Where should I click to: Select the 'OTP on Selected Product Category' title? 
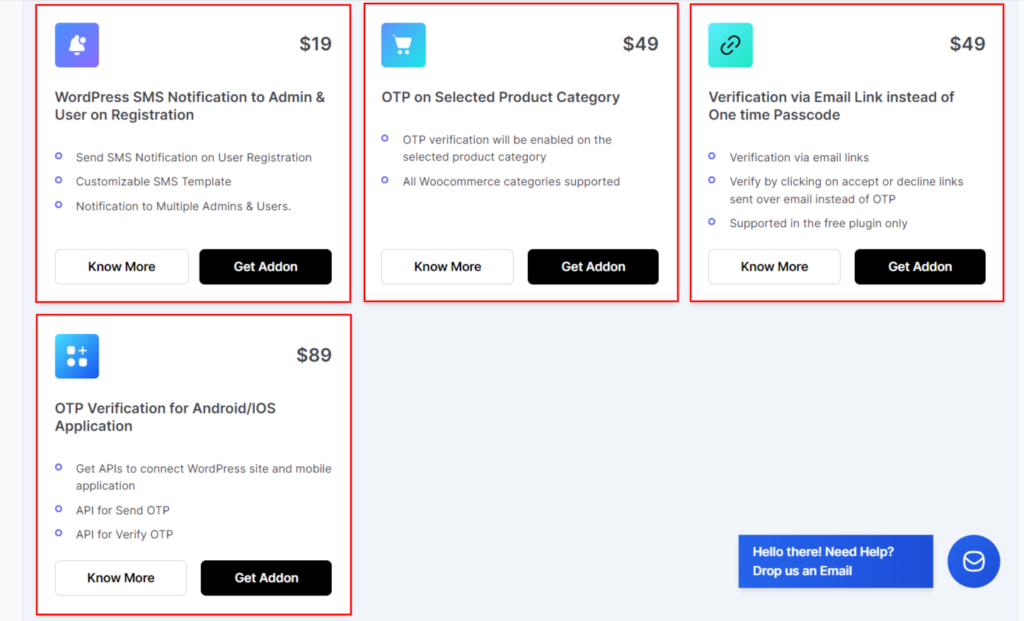click(x=500, y=97)
